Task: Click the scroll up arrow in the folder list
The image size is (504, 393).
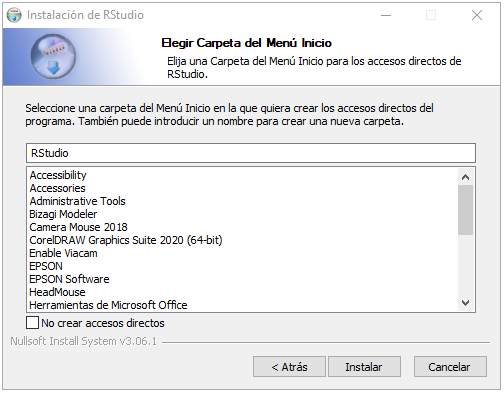Action: click(466, 177)
